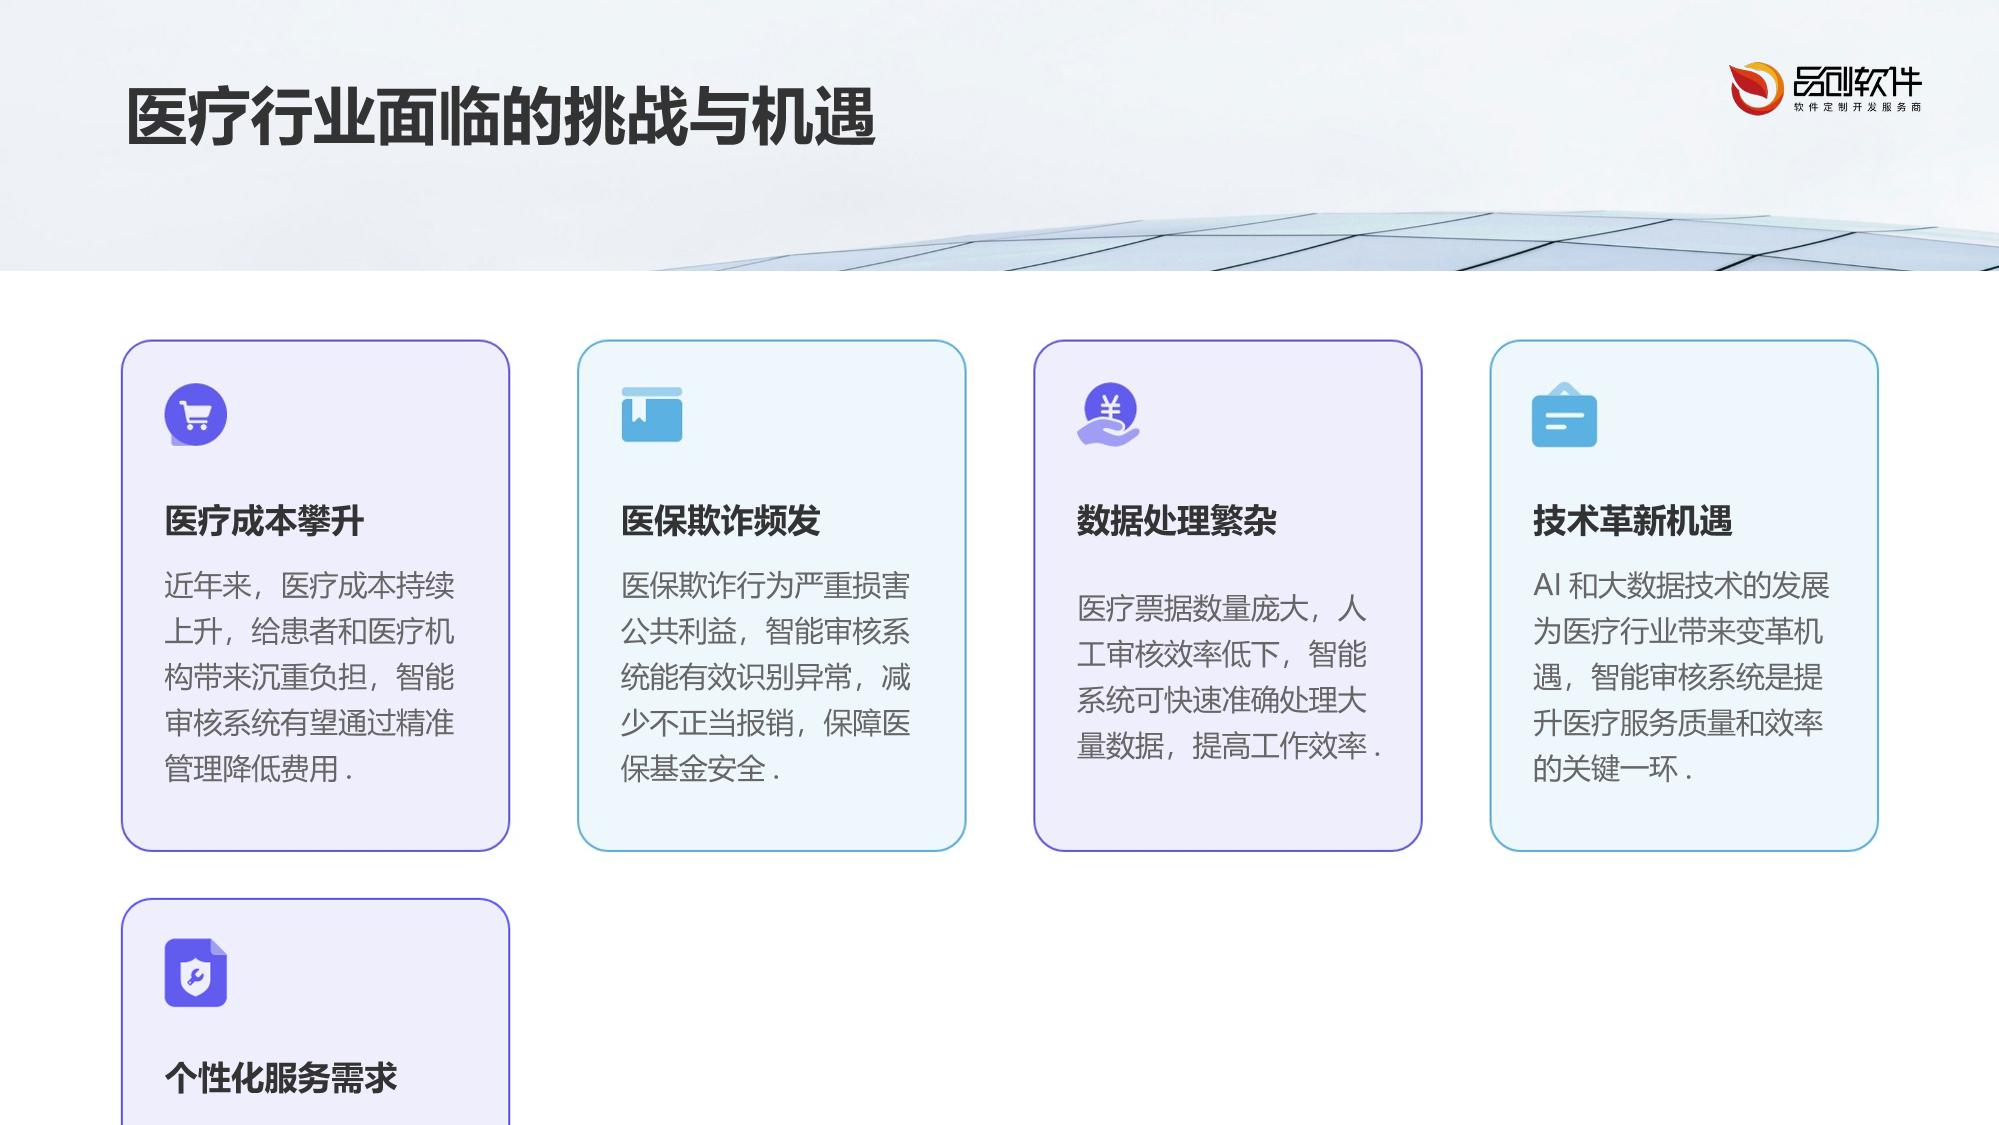The width and height of the screenshot is (1999, 1125).
Task: Select the heading 医疗成本攀升
Action: pos(264,521)
